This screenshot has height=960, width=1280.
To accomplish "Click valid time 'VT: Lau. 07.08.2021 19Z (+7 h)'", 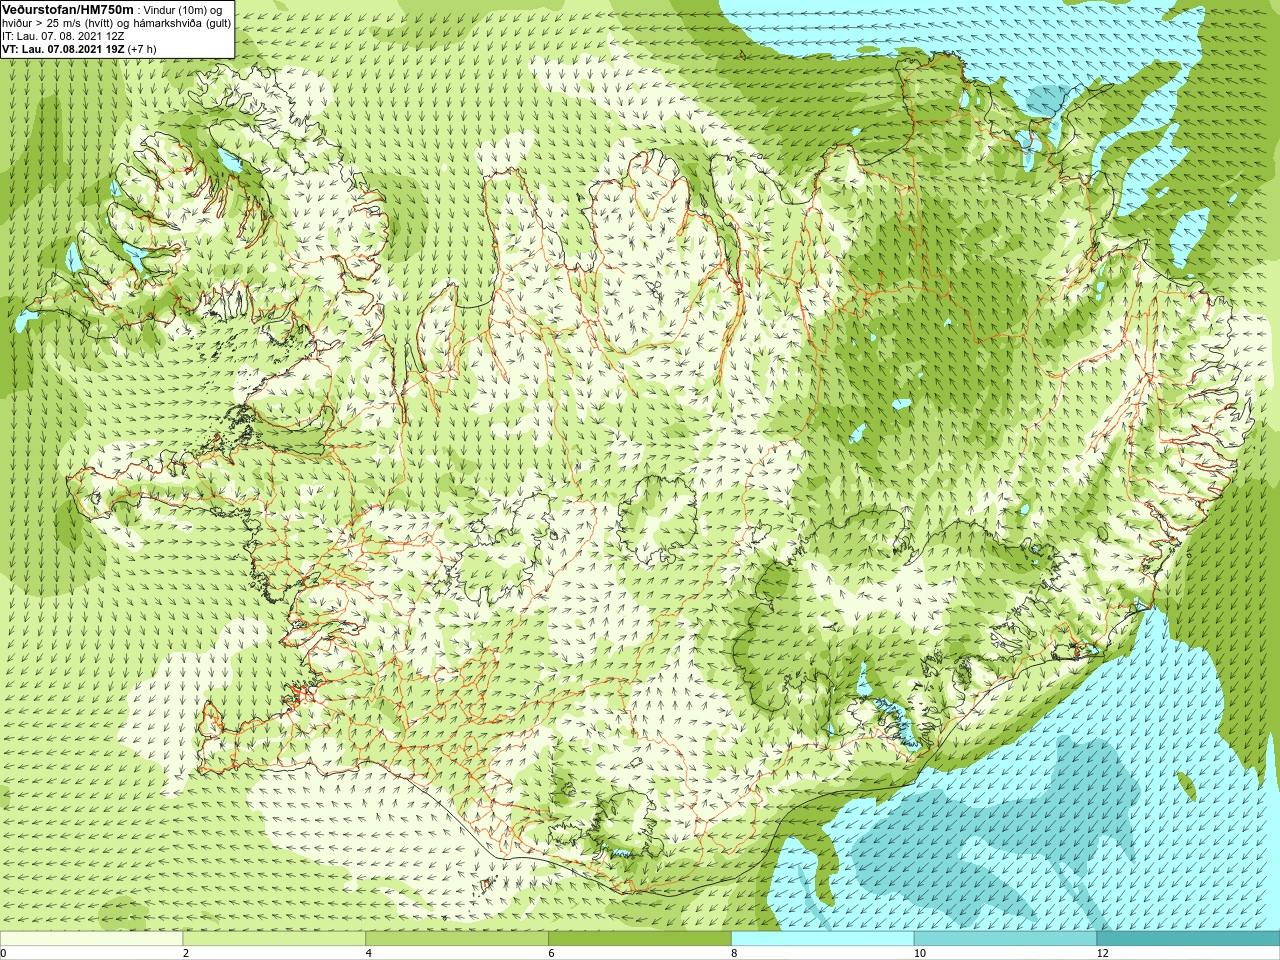I will coord(79,48).
